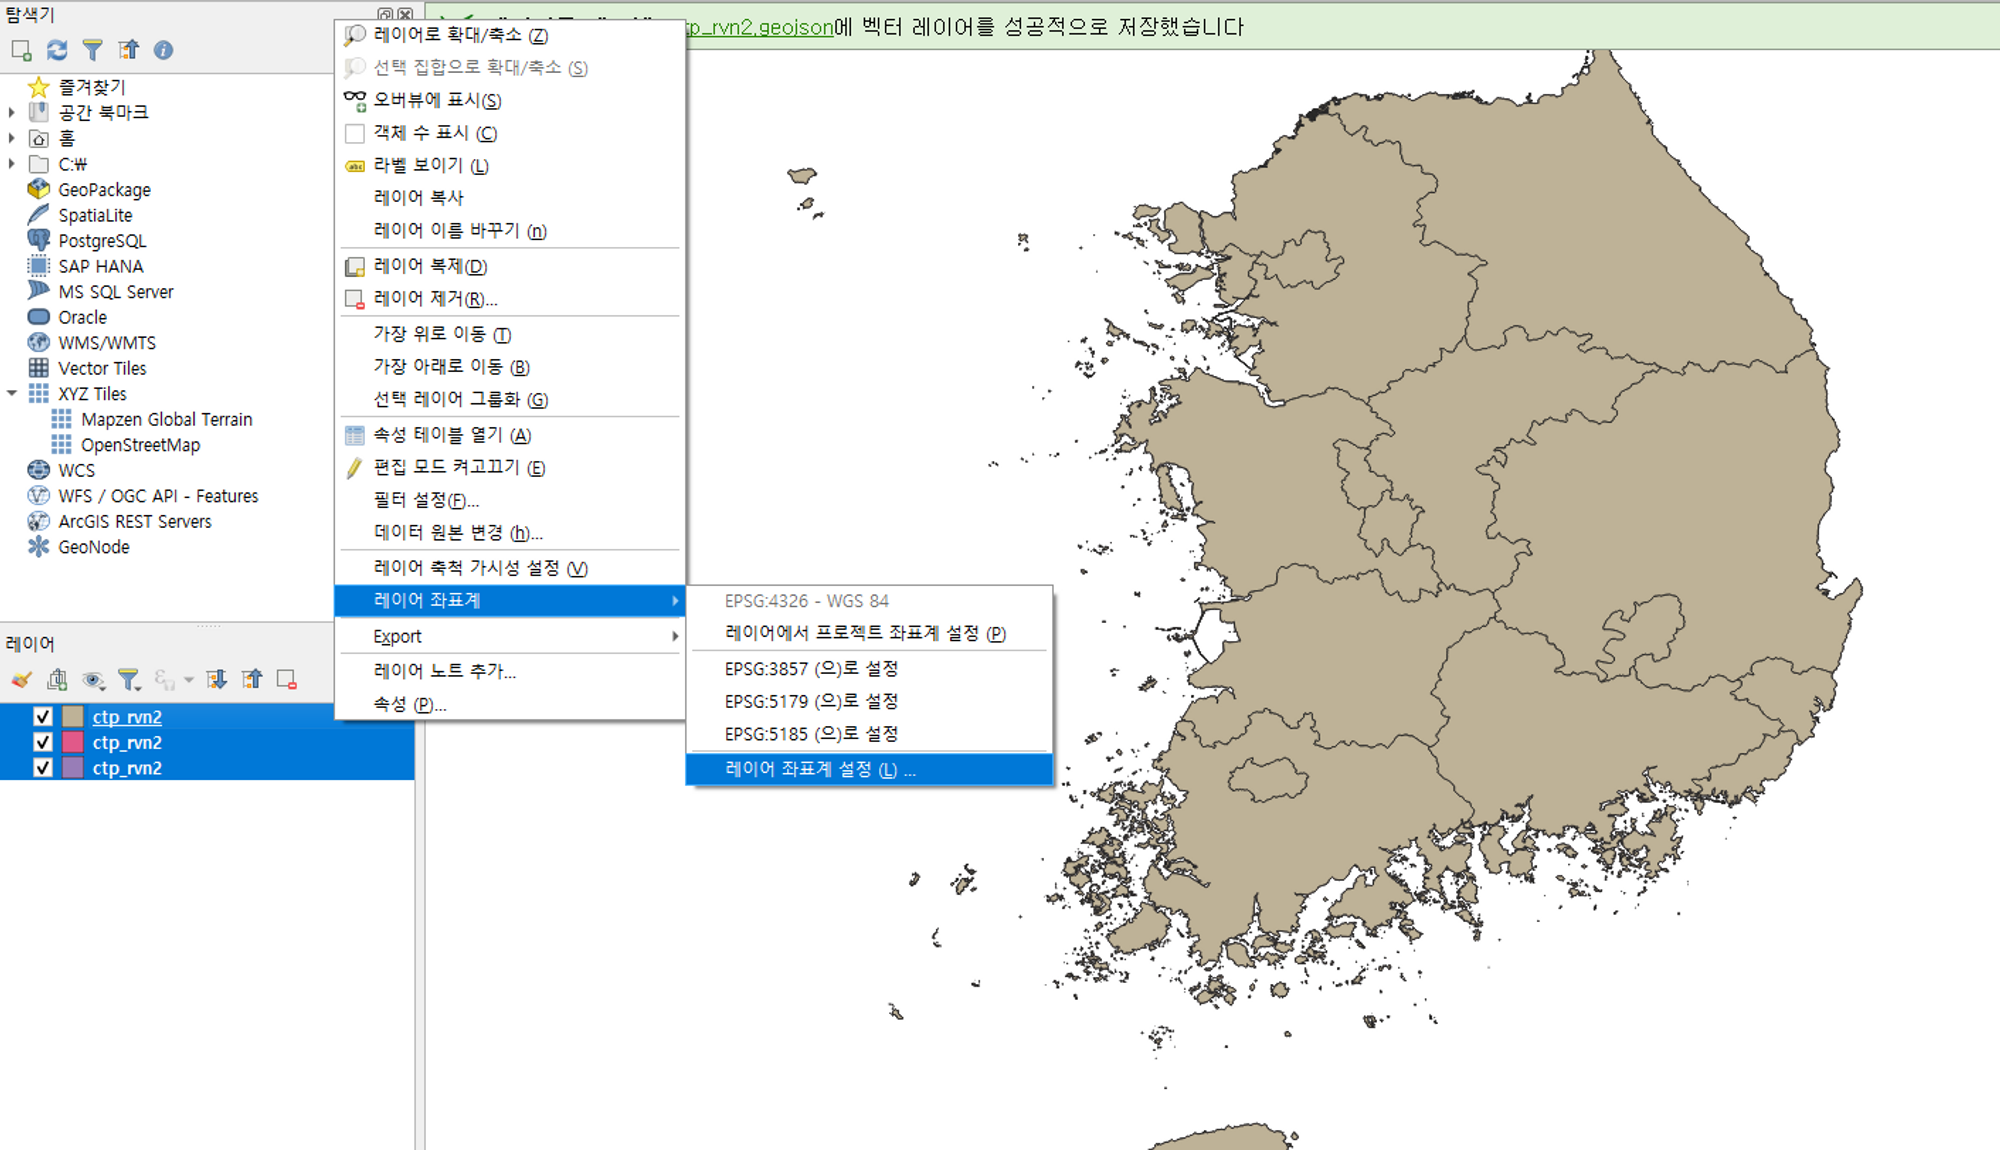Float the browser panel dock button
The width and height of the screenshot is (2000, 1150).
385,14
